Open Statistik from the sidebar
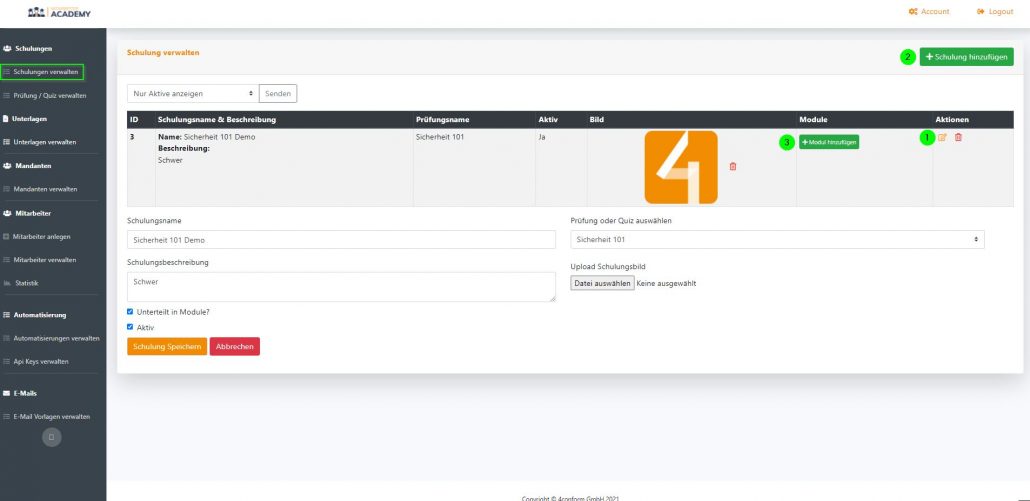 point(26,283)
